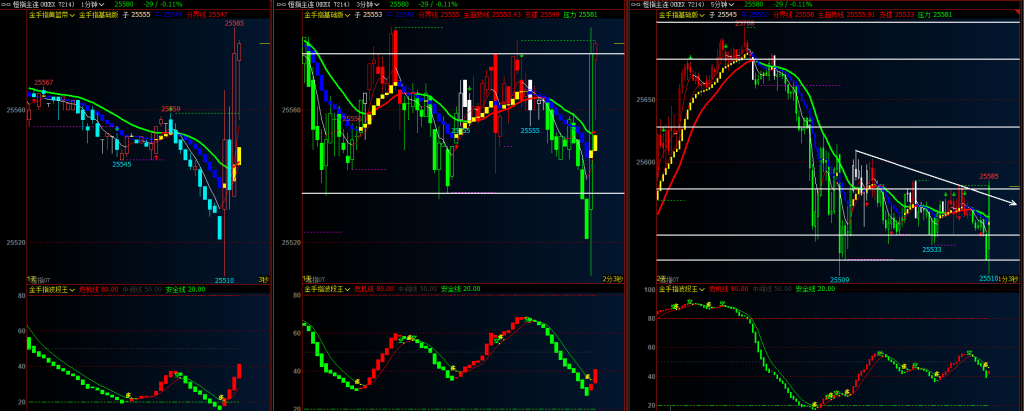1024x411 pixels.
Task: Click the 压力 25581 value in middle chart
Action: click(583, 14)
